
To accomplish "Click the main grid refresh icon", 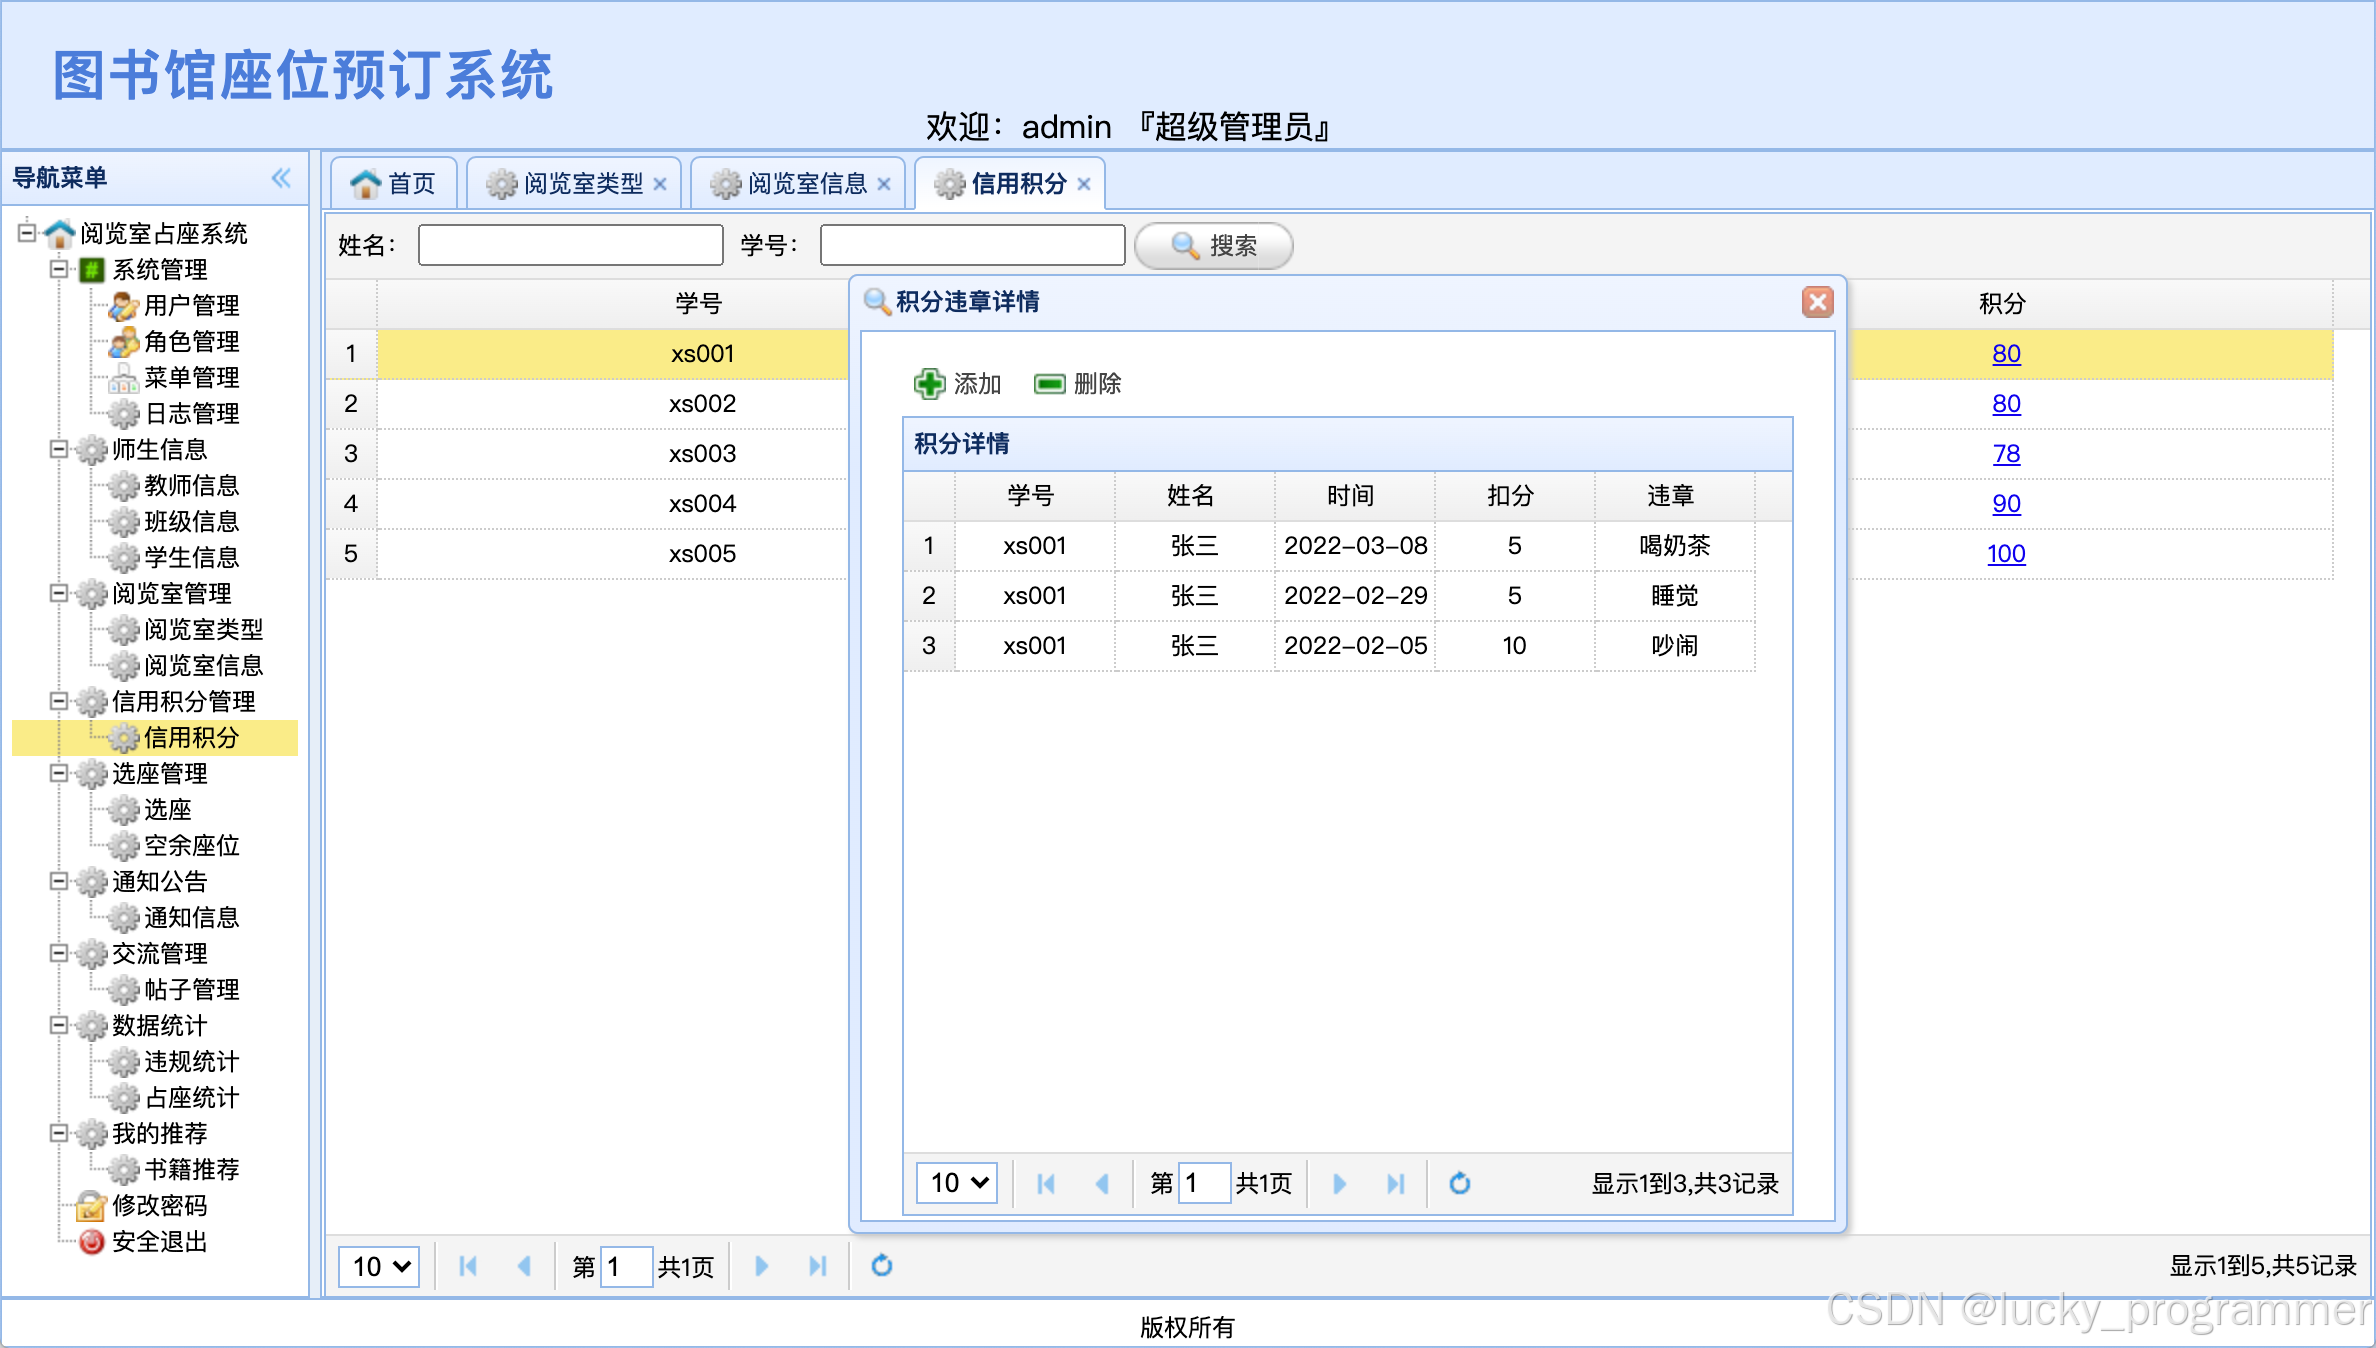I will tap(881, 1266).
